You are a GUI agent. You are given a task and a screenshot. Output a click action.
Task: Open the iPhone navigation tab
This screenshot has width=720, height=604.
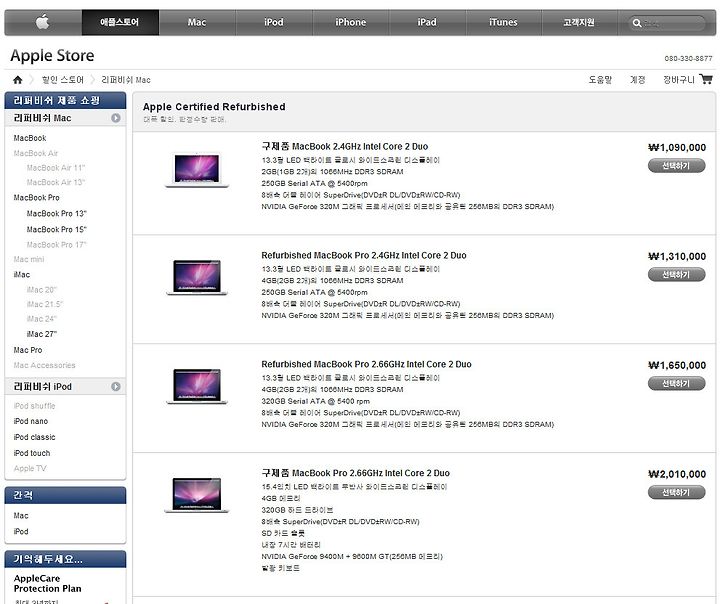[x=350, y=22]
